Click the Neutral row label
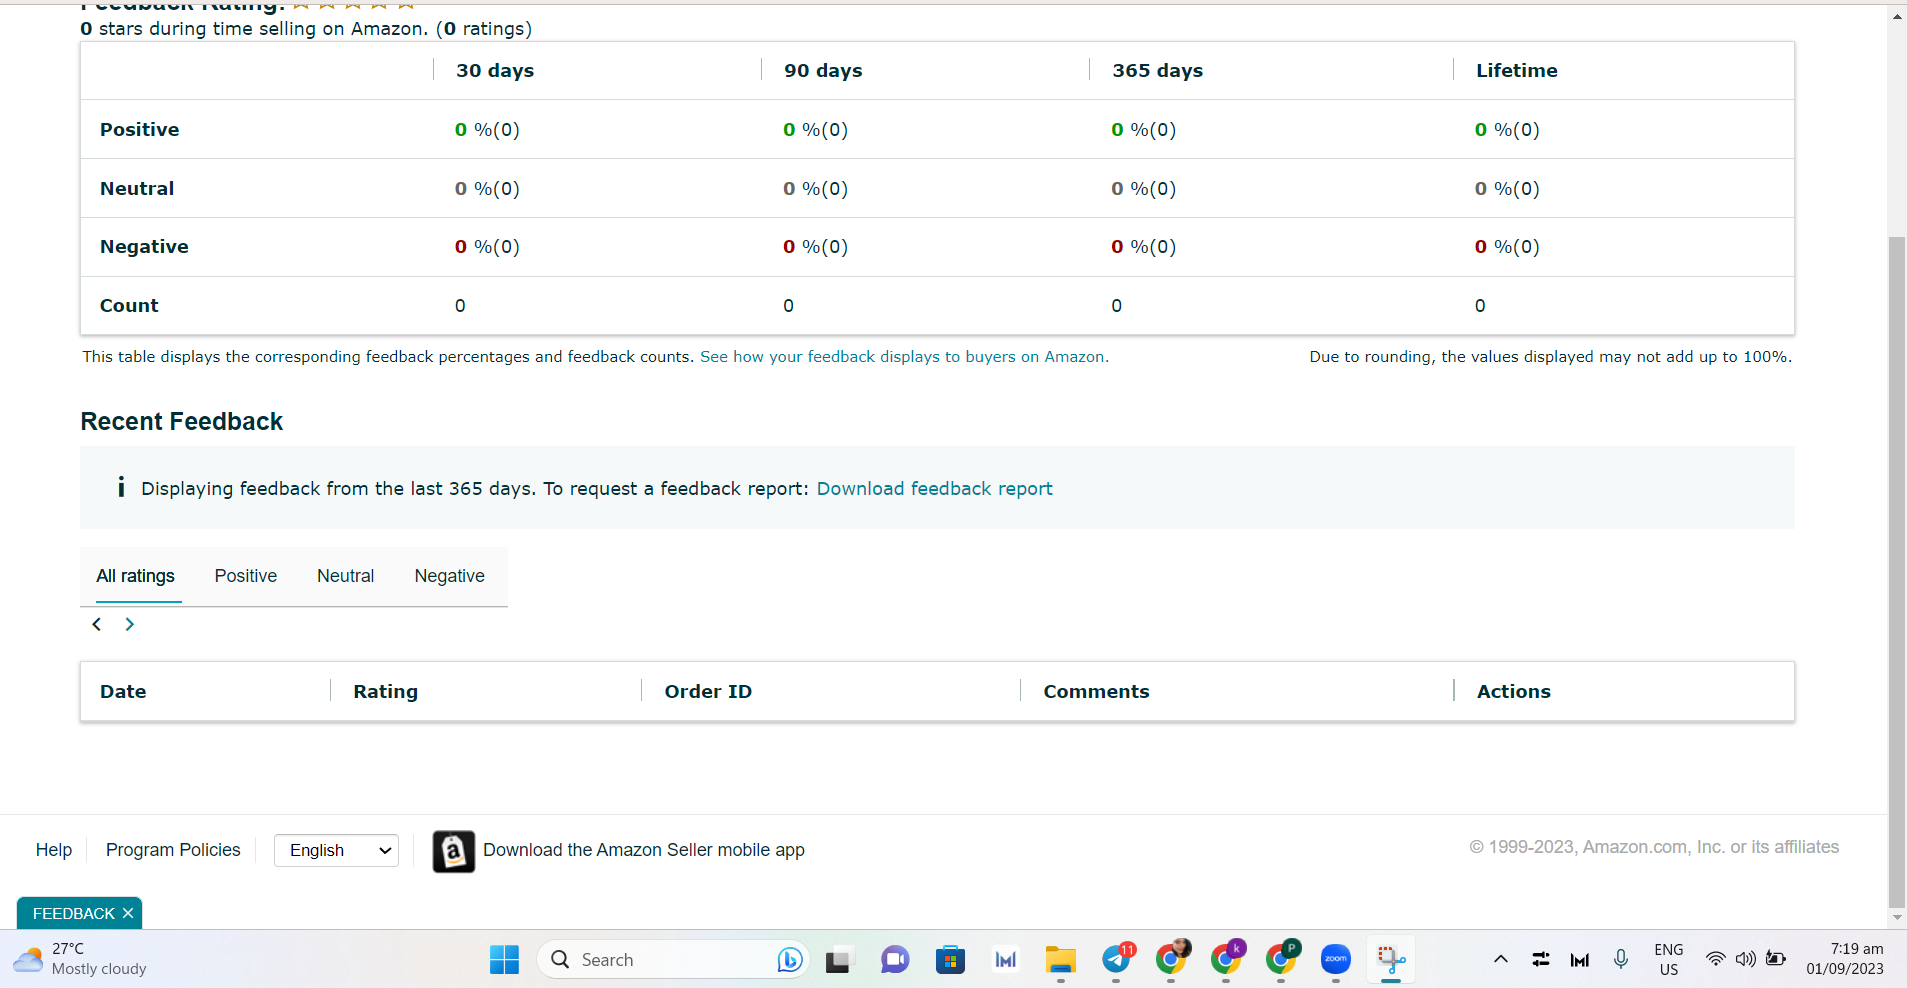Screen dimensions: 1907x988 (137, 189)
